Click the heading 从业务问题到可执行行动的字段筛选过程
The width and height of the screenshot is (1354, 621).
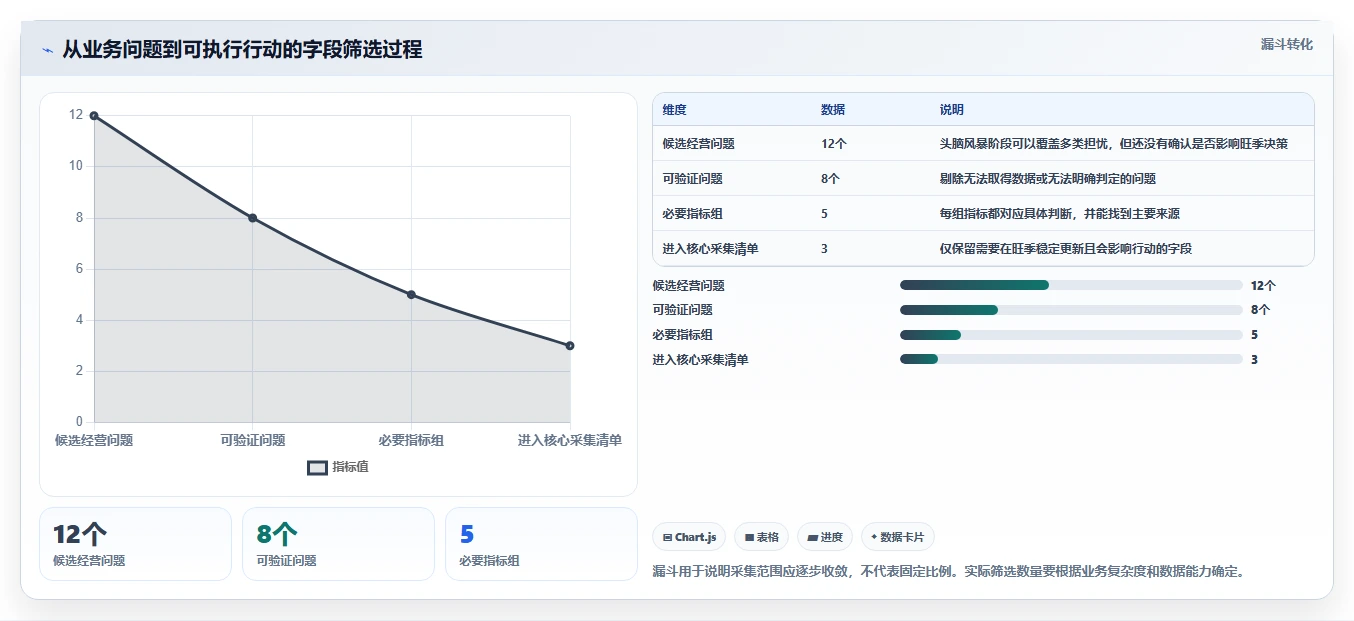click(x=242, y=50)
